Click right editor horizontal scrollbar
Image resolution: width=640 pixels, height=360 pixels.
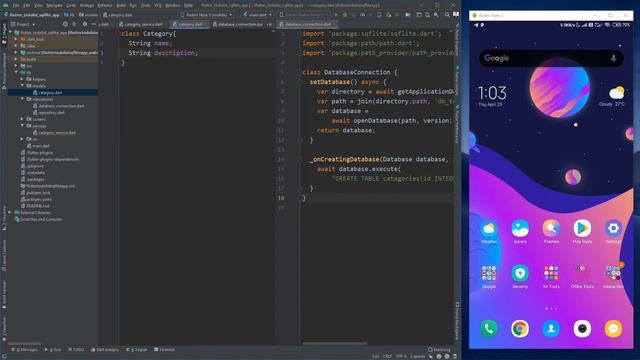coord(335,344)
